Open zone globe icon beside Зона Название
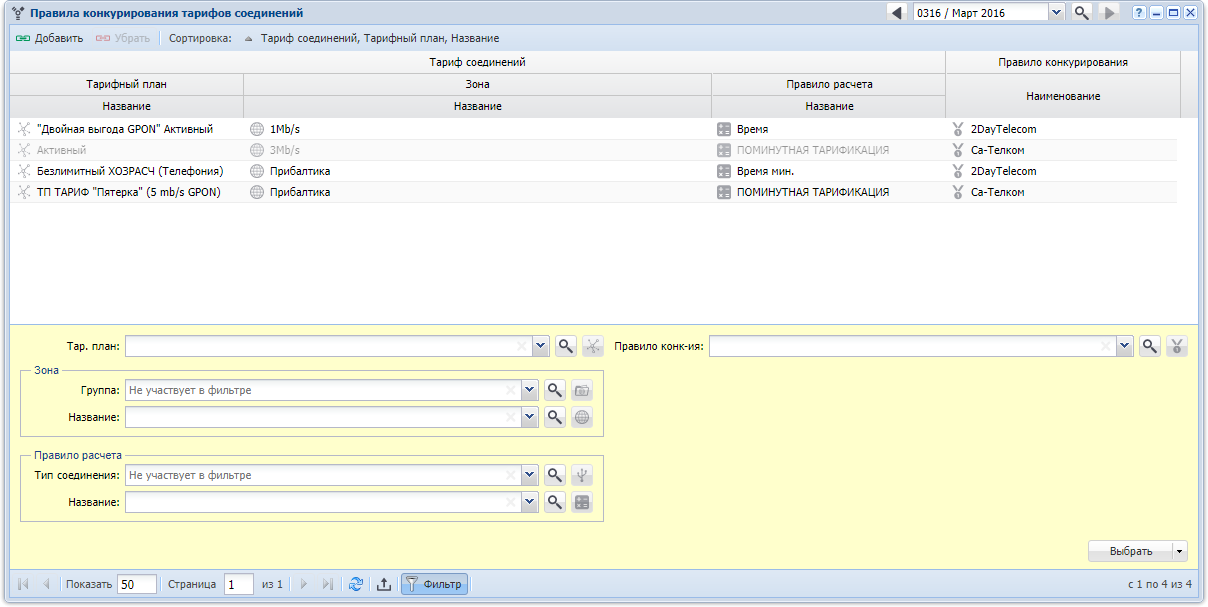This screenshot has width=1208, height=607. [x=582, y=417]
